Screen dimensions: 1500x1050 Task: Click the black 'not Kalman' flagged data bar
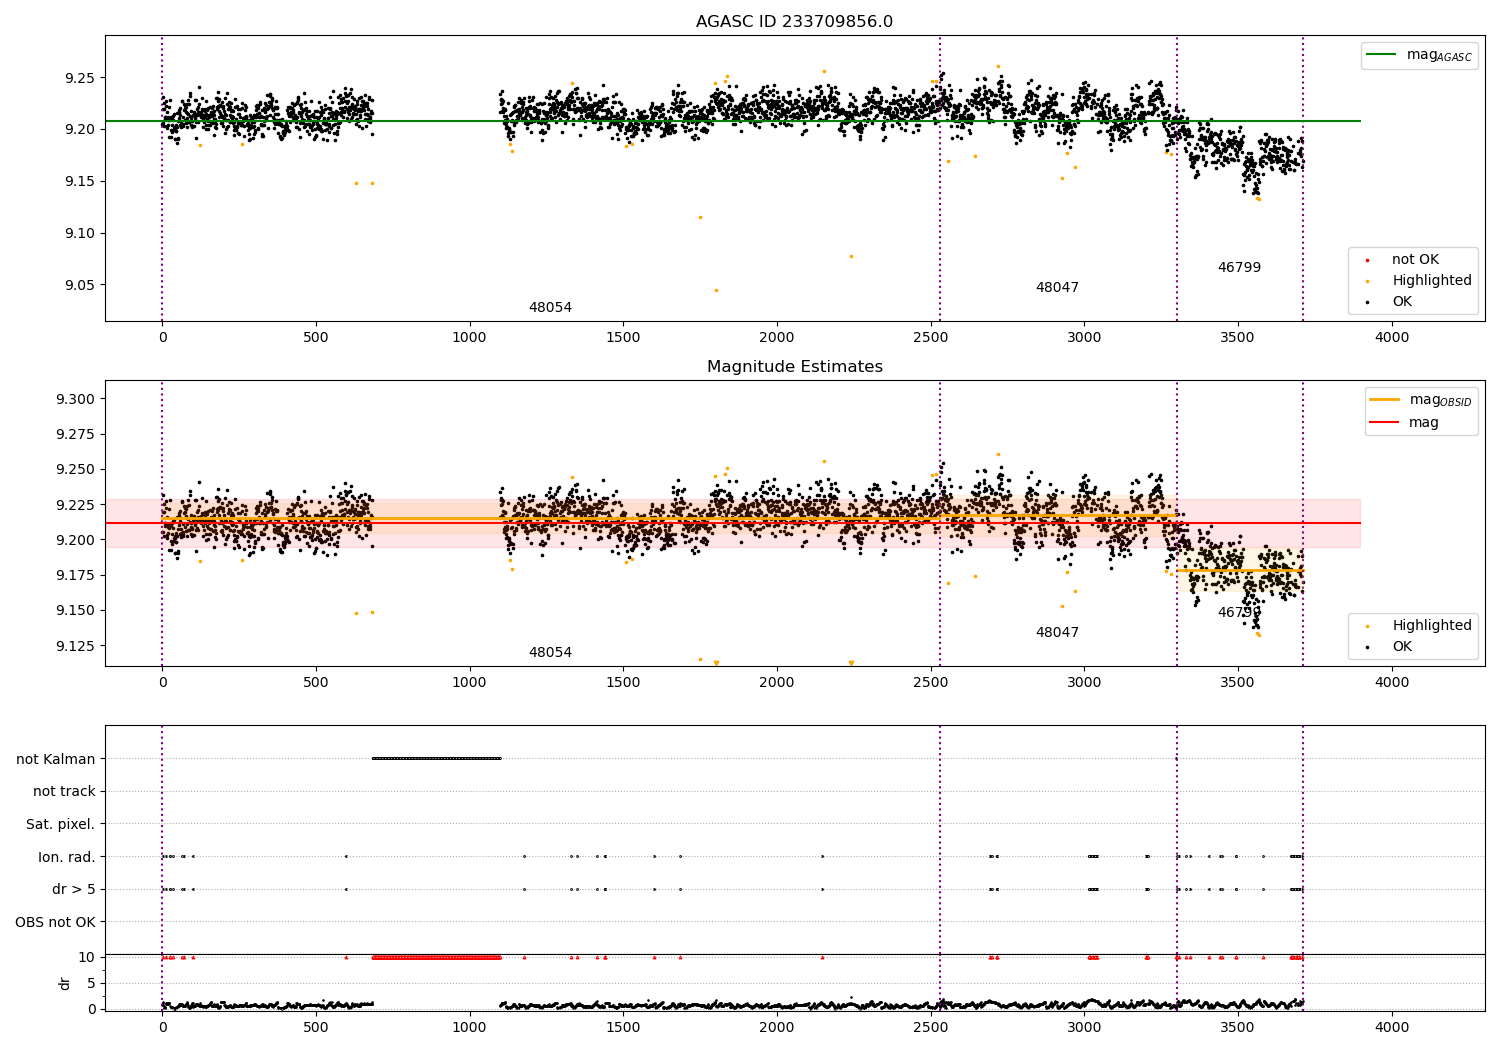tap(436, 758)
